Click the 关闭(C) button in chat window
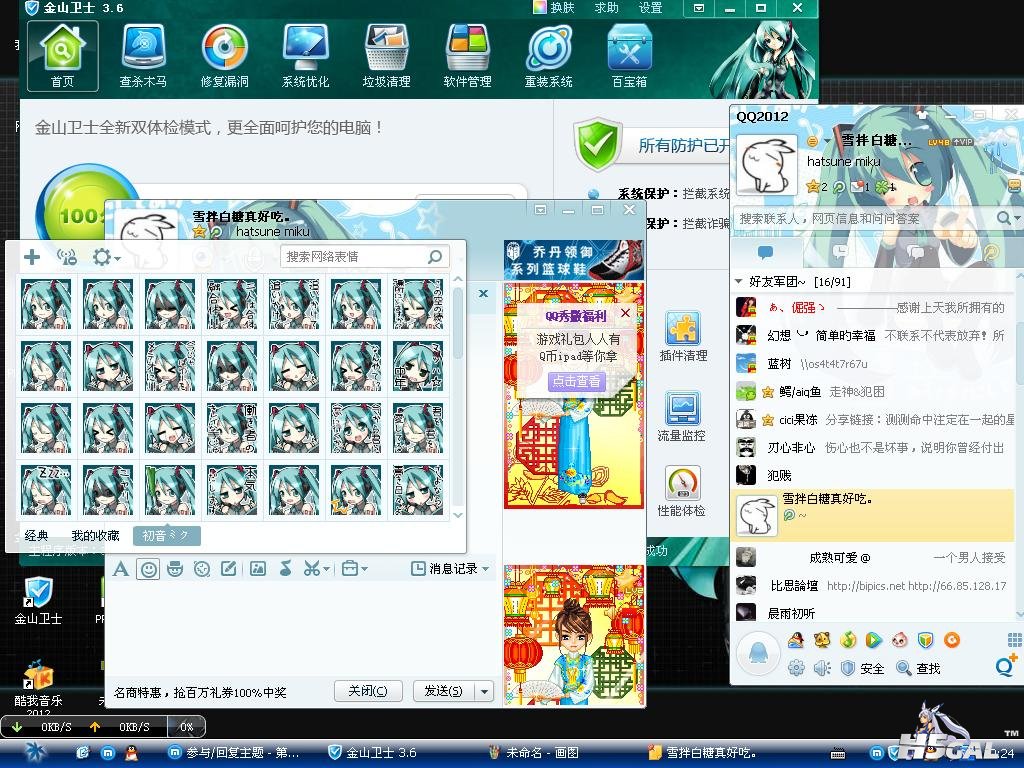Screen dimensions: 1024x768 [368, 691]
